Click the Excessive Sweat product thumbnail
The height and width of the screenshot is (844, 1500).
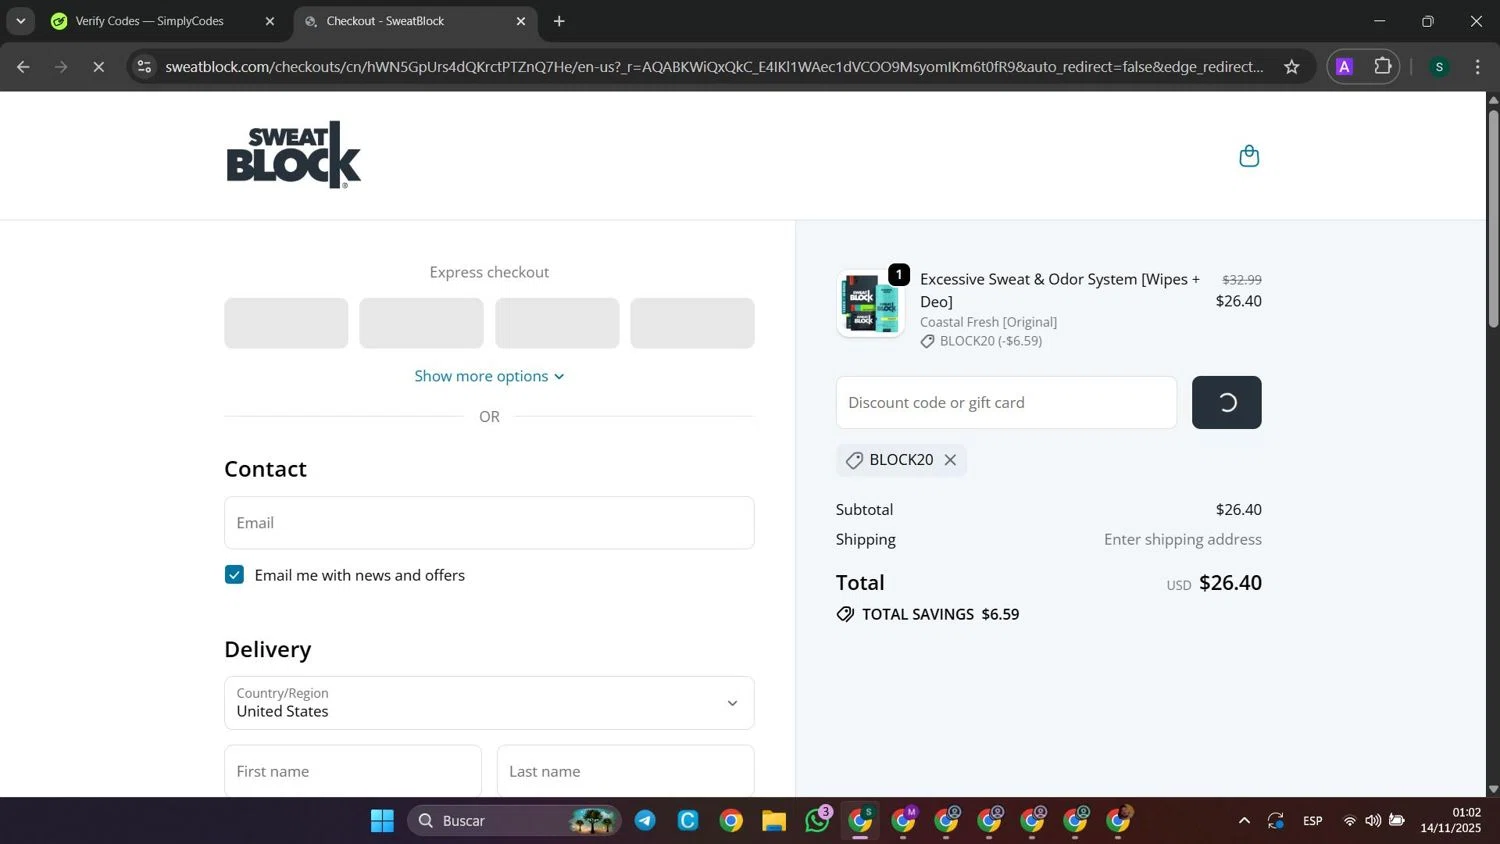coord(870,303)
